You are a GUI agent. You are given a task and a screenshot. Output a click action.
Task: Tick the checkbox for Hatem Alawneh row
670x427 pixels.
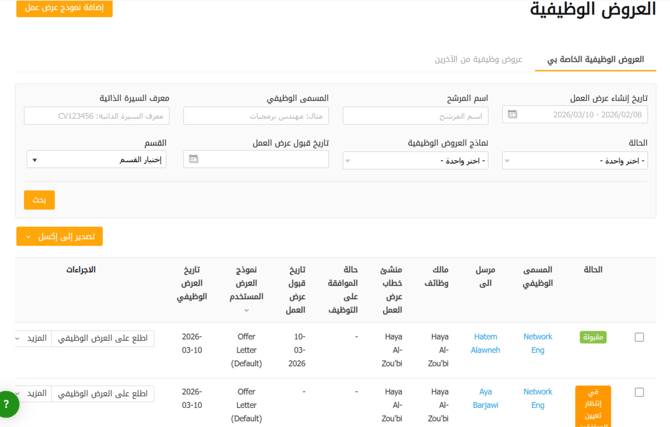pyautogui.click(x=639, y=338)
